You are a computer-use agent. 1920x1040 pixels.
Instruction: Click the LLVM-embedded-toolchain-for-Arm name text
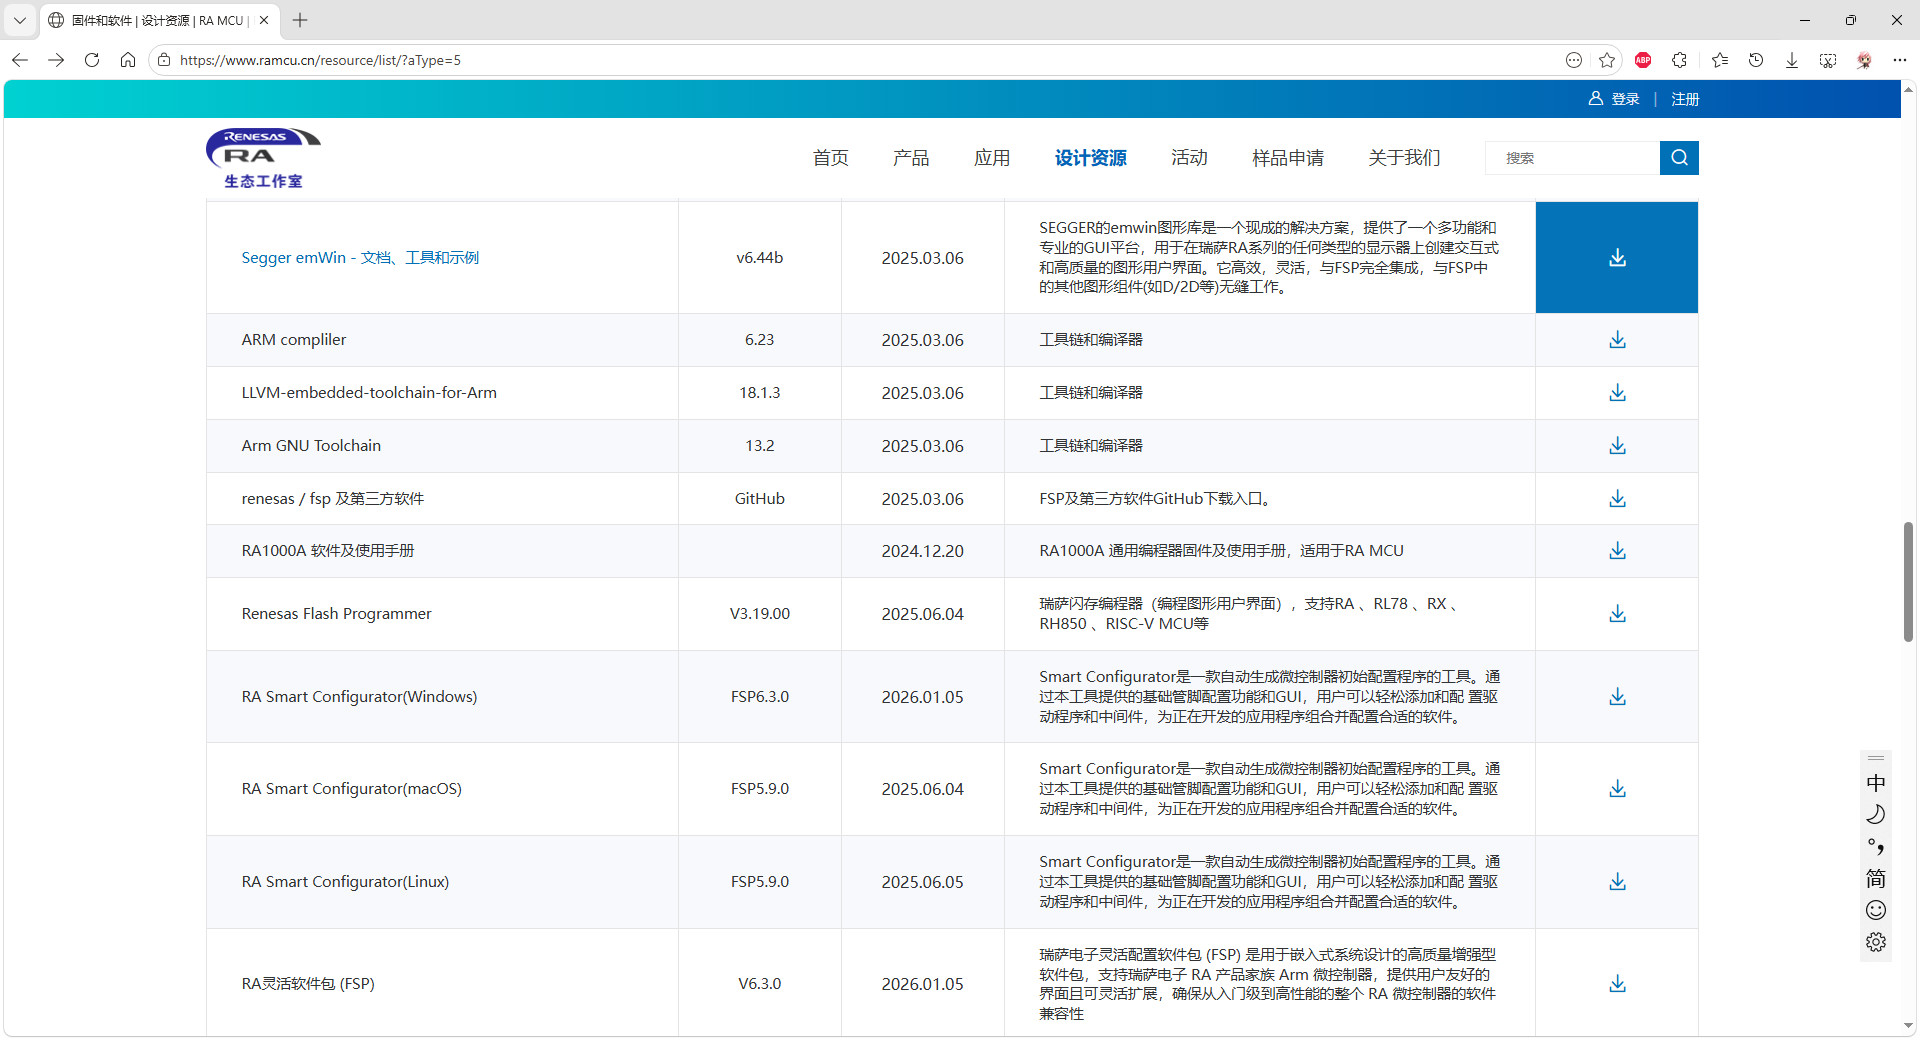(369, 393)
